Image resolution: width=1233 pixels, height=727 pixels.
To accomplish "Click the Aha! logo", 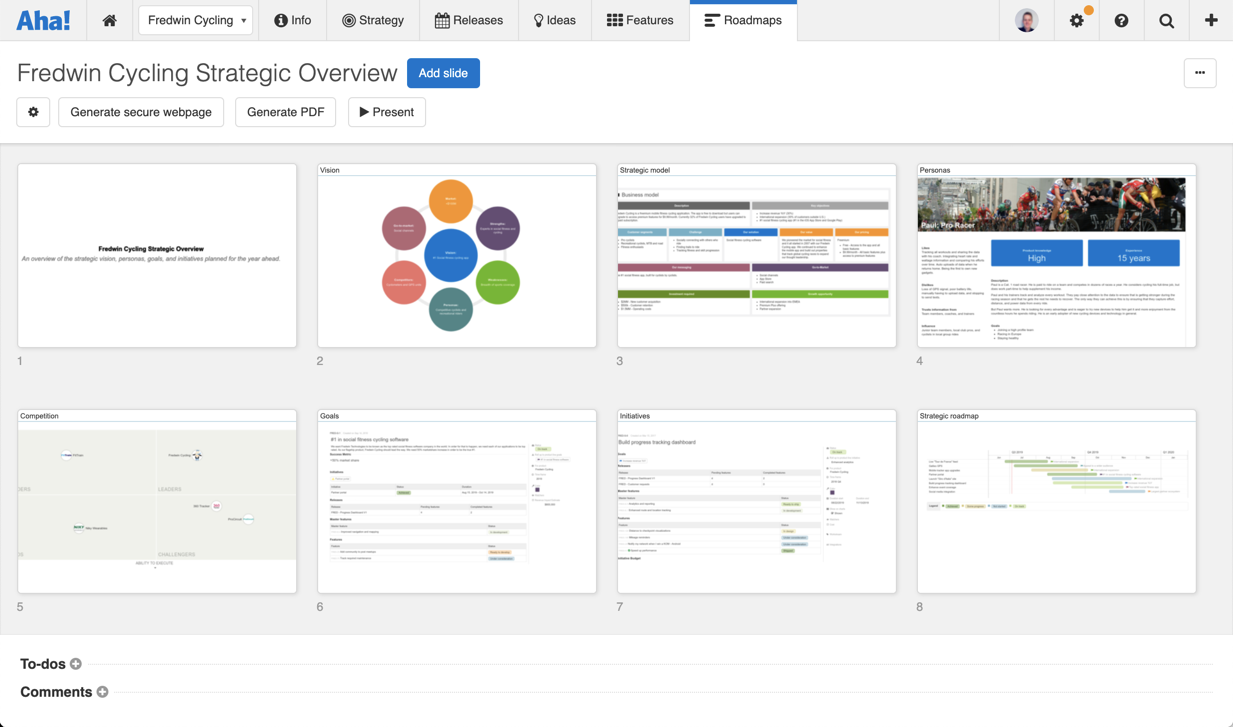I will coord(43,20).
